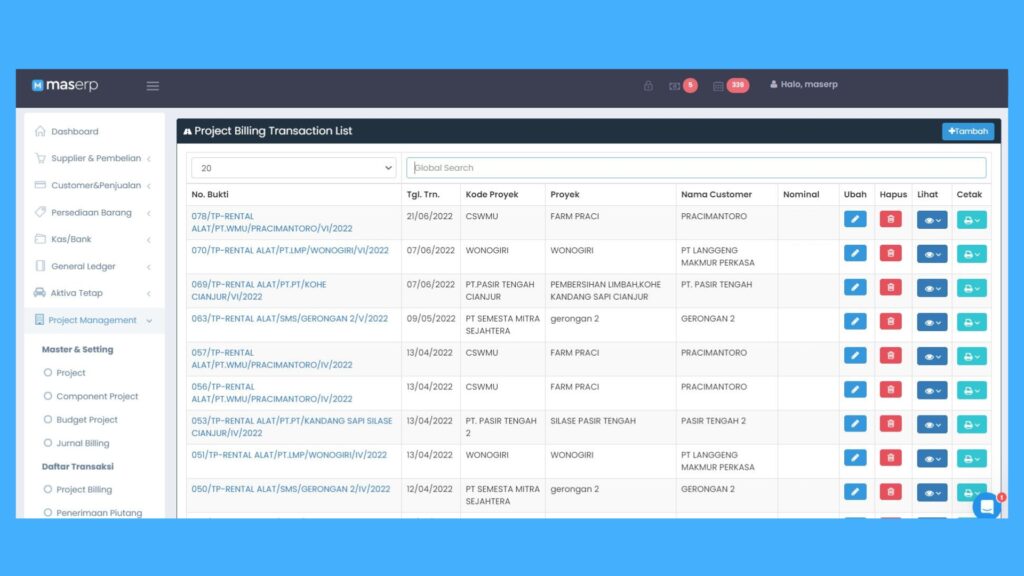The width and height of the screenshot is (1024, 576).
Task: Click the lock icon in top bar
Action: (648, 86)
